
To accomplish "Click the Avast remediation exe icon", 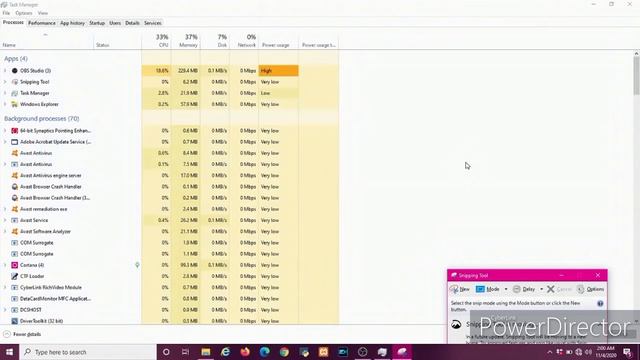I will (15, 209).
